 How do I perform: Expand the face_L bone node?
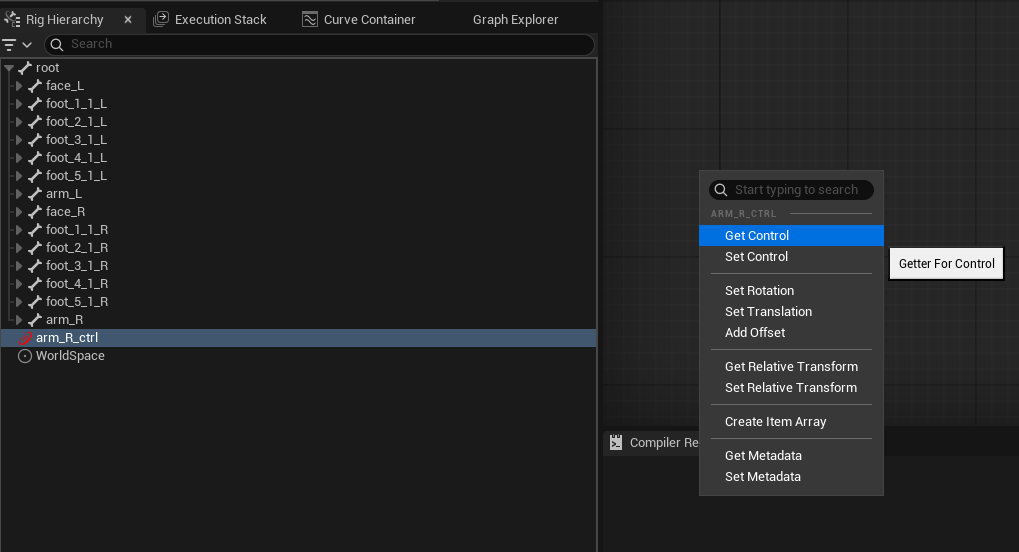tap(19, 86)
